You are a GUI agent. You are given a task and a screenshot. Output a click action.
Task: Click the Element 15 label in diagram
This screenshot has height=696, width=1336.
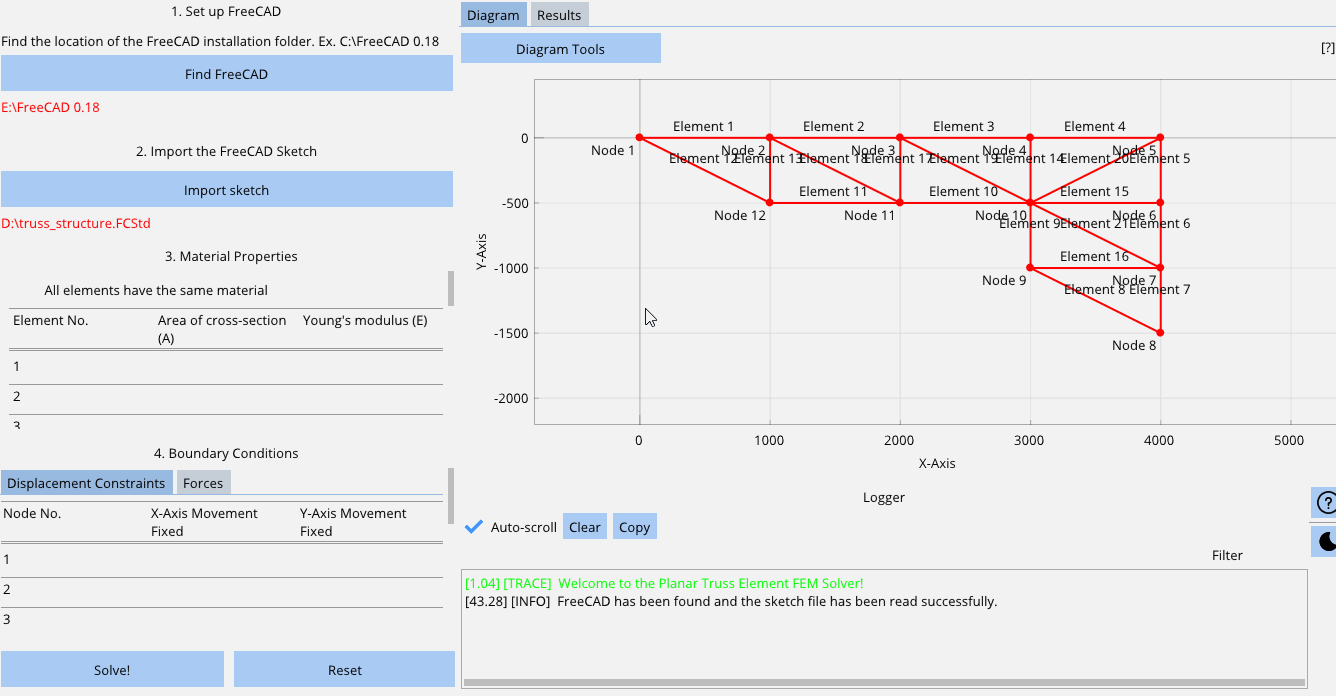(1094, 191)
